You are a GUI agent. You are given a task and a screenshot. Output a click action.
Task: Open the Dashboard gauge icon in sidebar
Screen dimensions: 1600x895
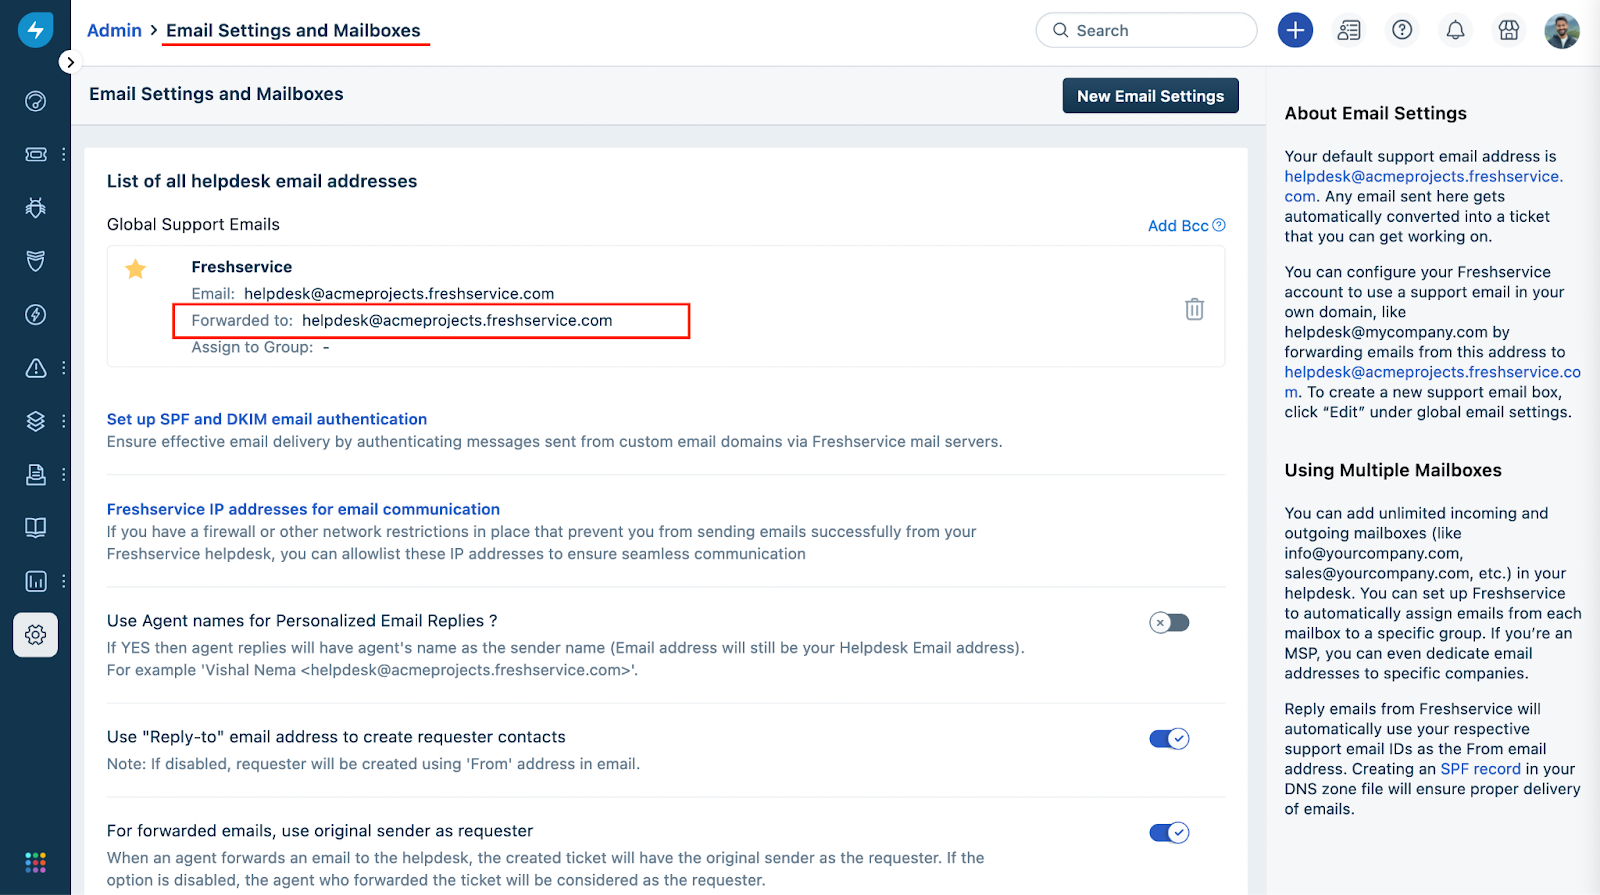click(35, 101)
